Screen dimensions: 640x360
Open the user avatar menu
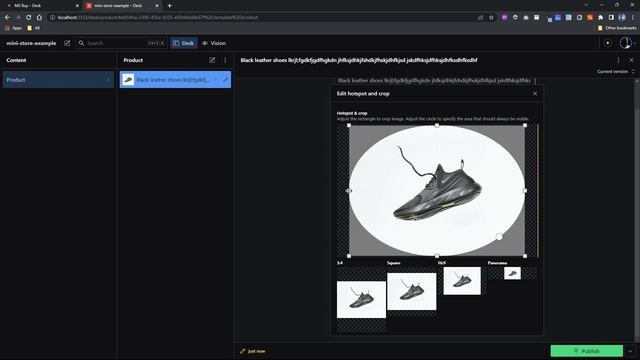627,43
